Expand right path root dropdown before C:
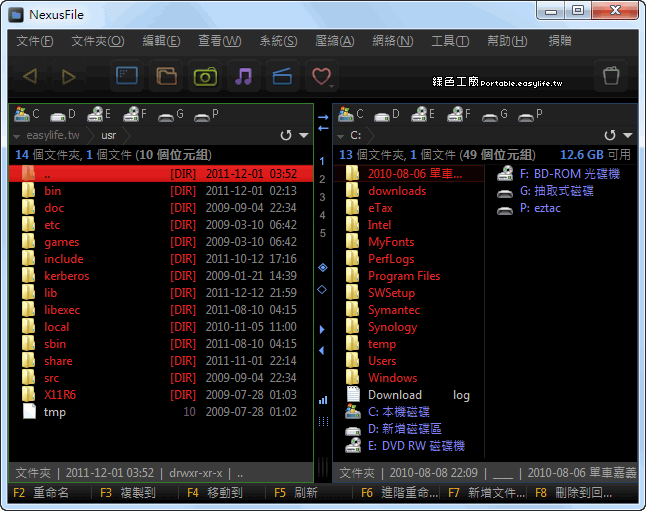The width and height of the screenshot is (646, 511). pos(340,136)
